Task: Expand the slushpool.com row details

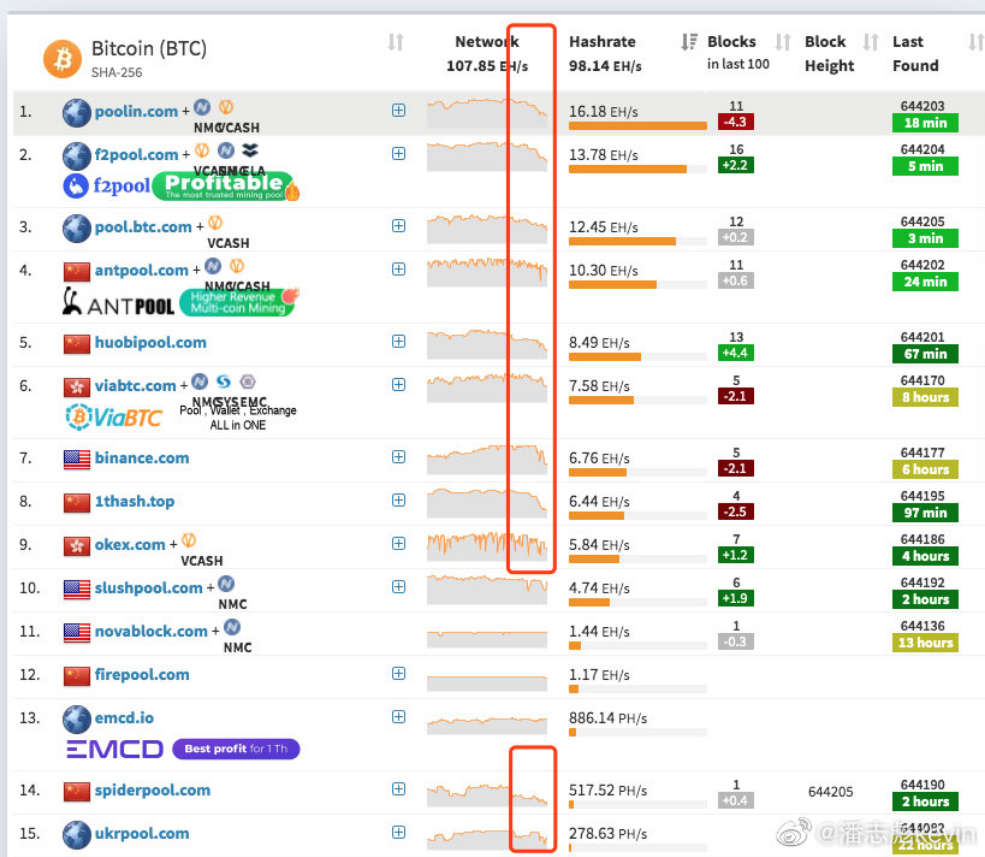Action: click(398, 587)
